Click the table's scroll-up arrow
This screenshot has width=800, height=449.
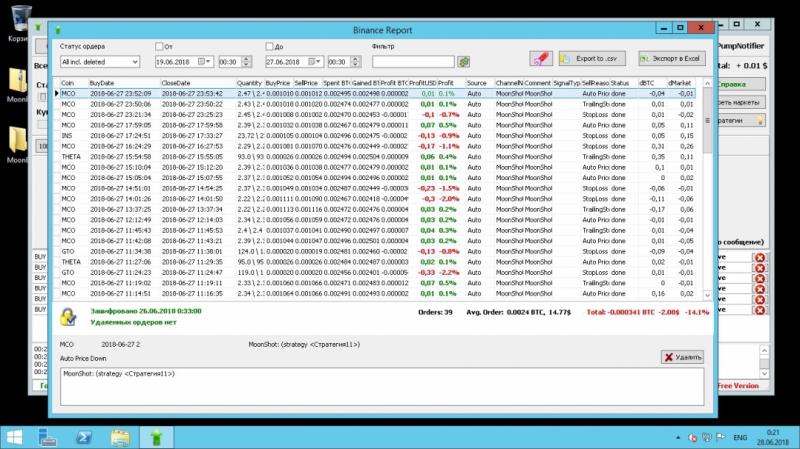(x=707, y=83)
